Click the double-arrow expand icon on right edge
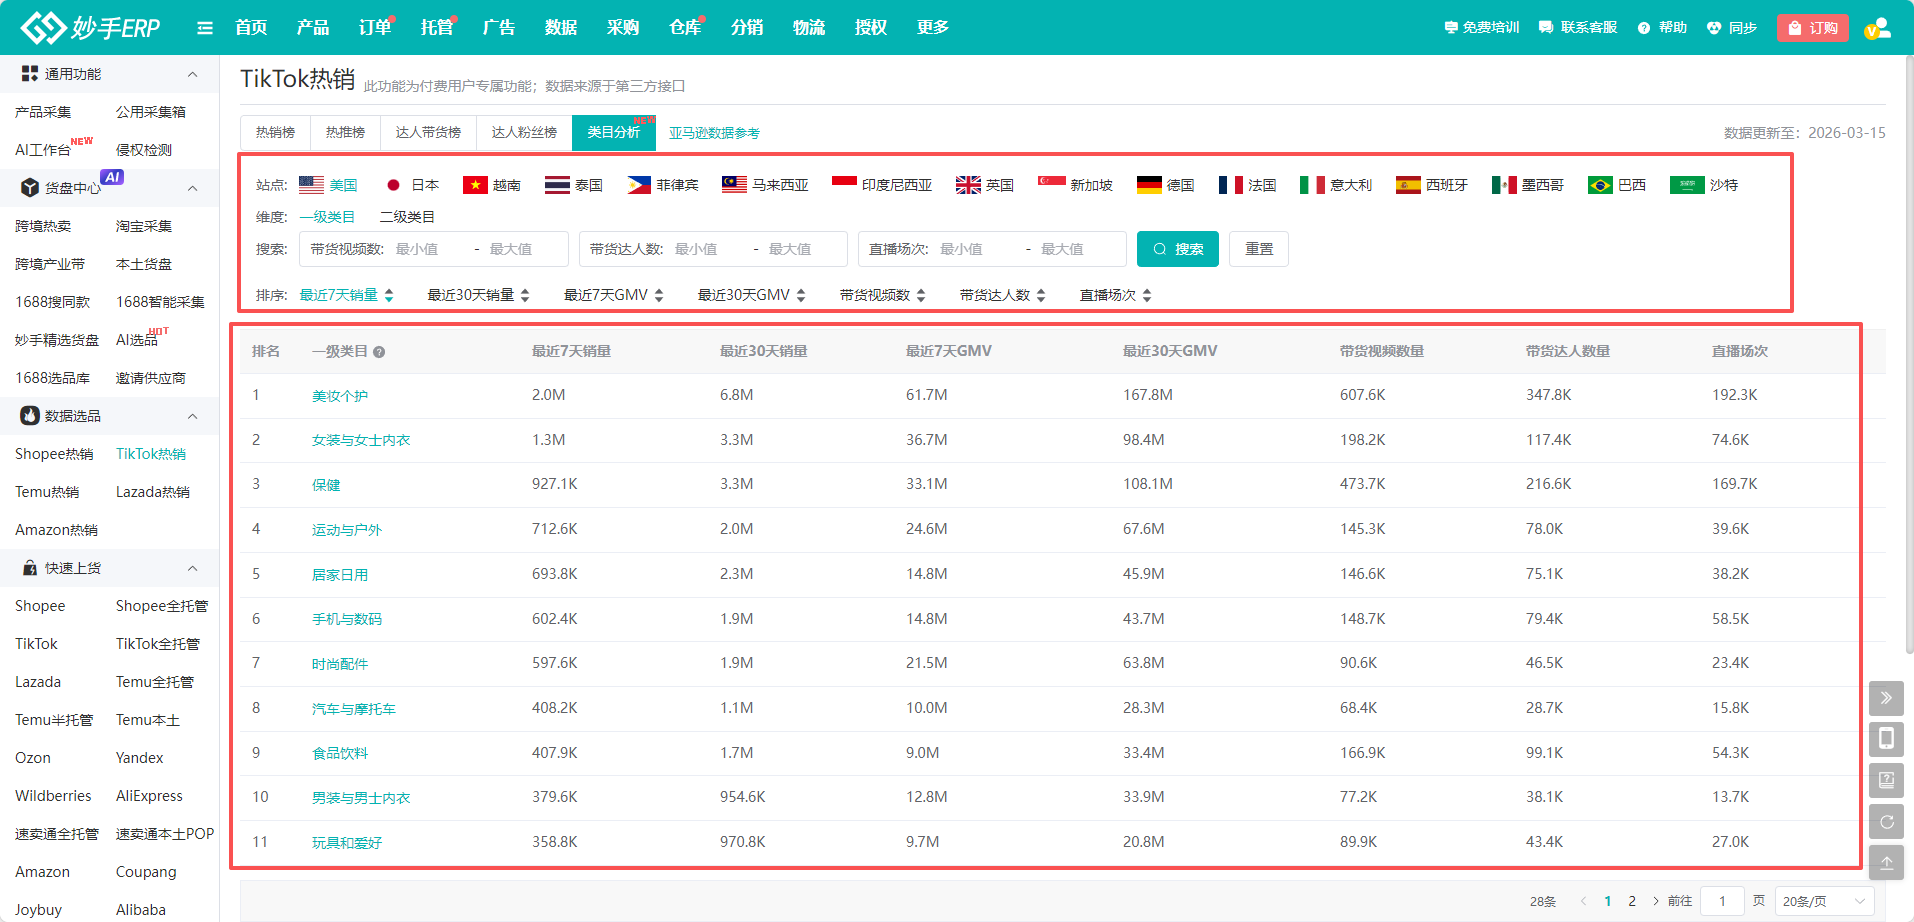The width and height of the screenshot is (1914, 922). [x=1885, y=698]
